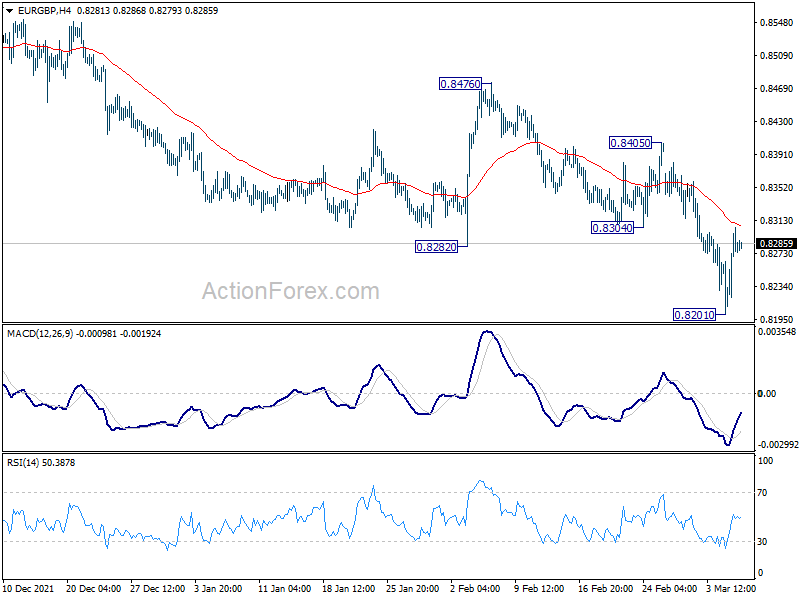The width and height of the screenshot is (800, 600).
Task: Click the RSI scale level 70
Action: point(762,493)
